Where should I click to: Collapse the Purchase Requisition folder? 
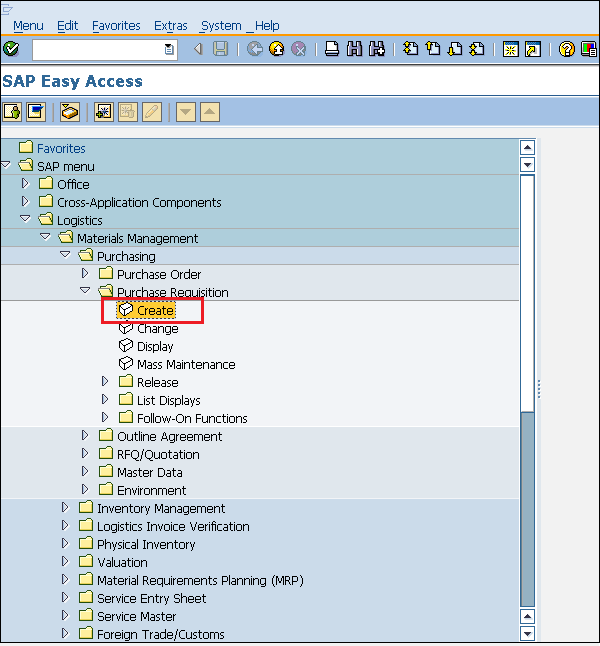pyautogui.click(x=85, y=290)
